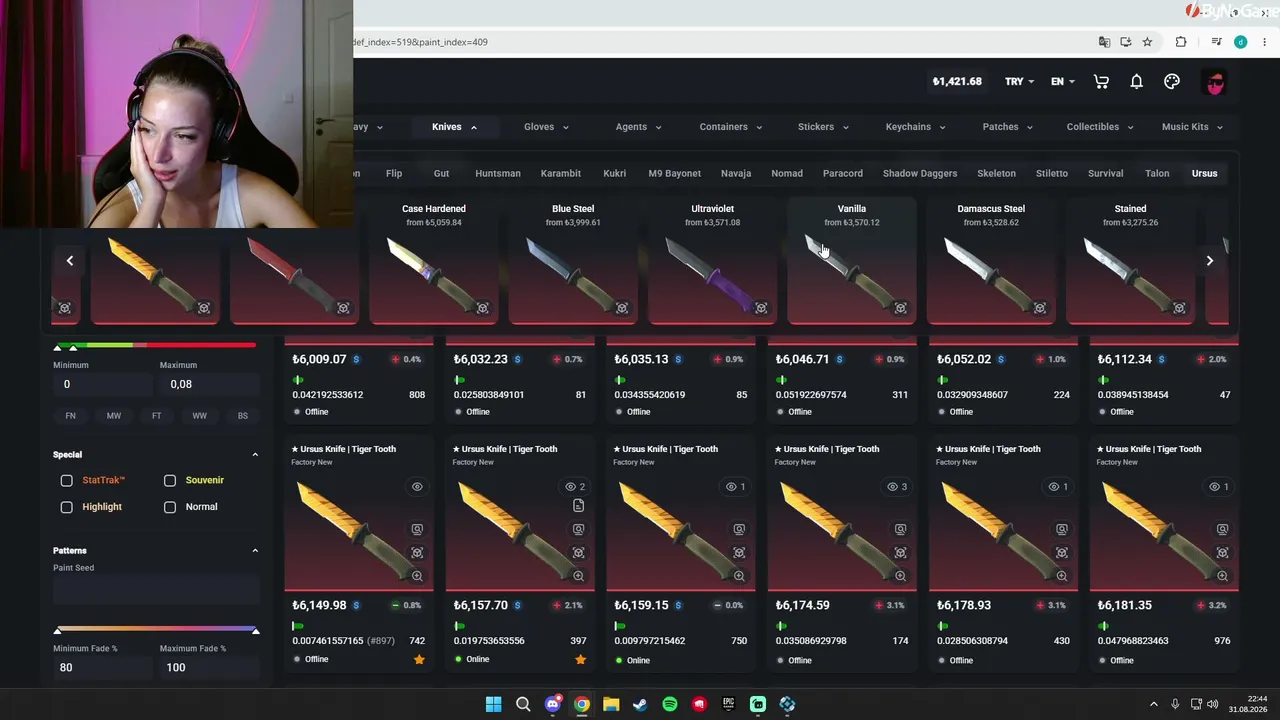This screenshot has width=1280, height=720.
Task: Collapse the Patterns filter section
Action: click(x=255, y=551)
